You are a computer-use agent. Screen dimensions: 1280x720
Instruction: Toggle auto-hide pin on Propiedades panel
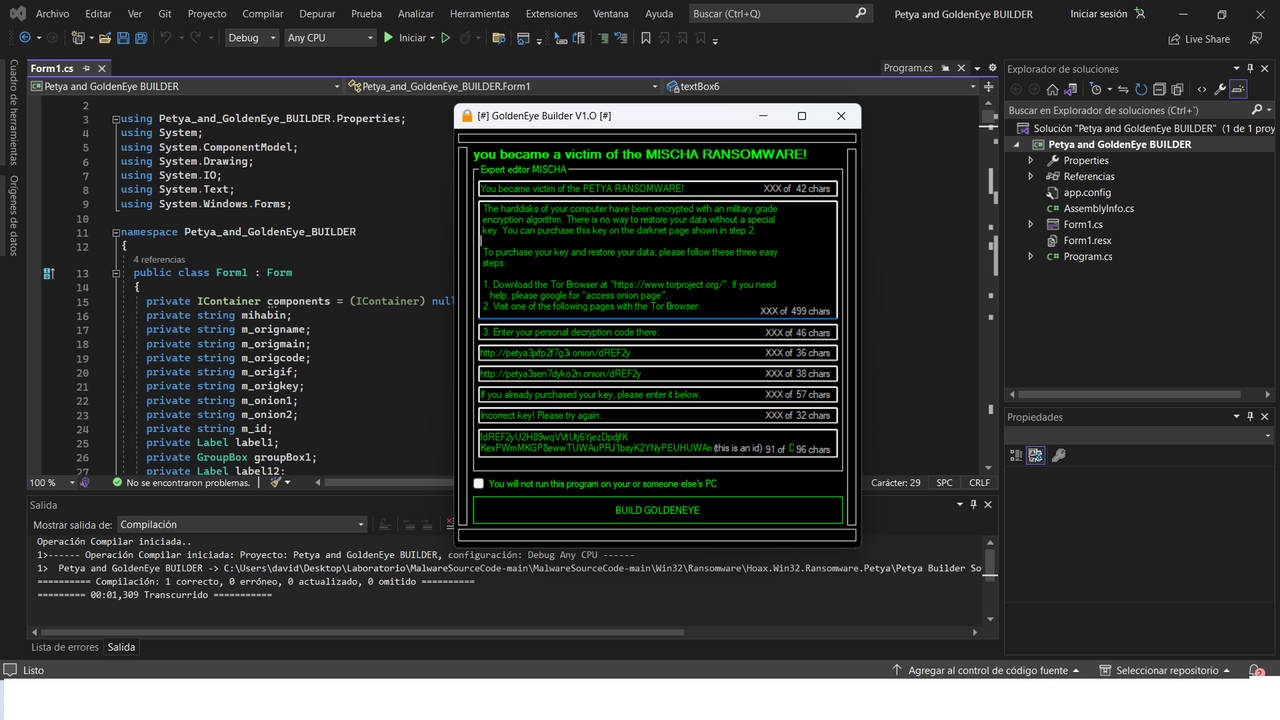tap(1250, 417)
